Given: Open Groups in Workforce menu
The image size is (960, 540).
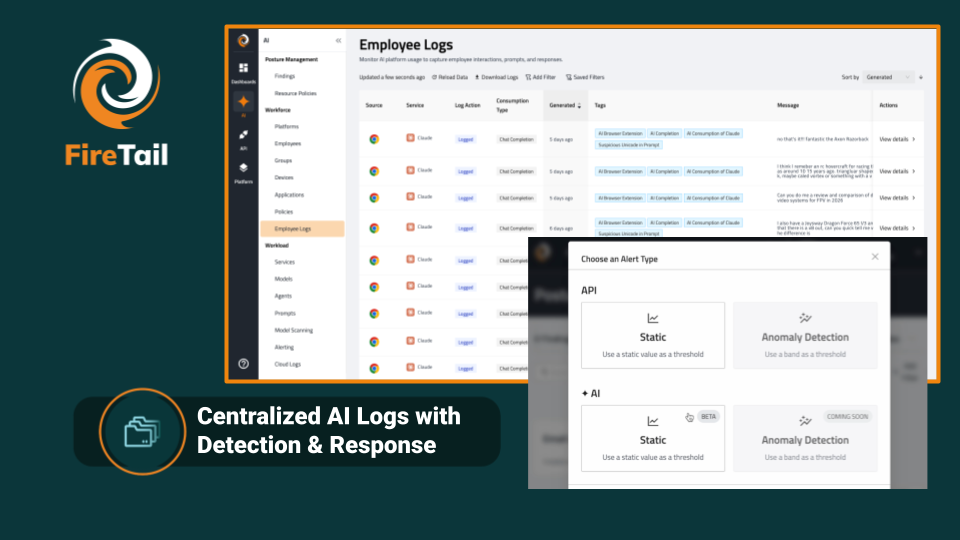Looking at the screenshot, I should point(283,160).
